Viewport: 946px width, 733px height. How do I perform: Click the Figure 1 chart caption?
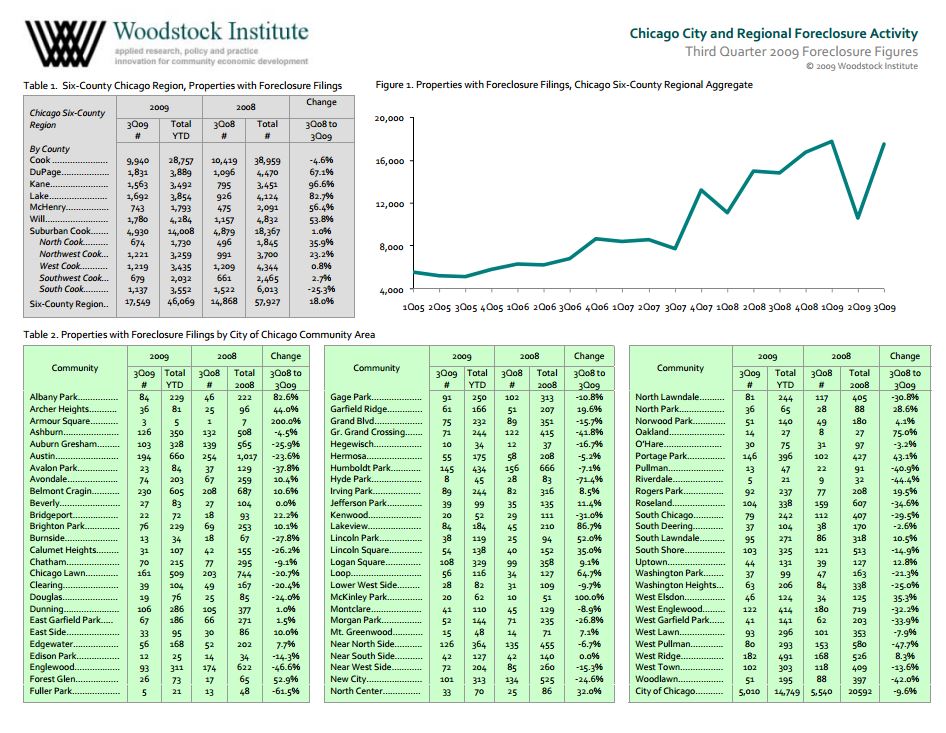pos(564,85)
